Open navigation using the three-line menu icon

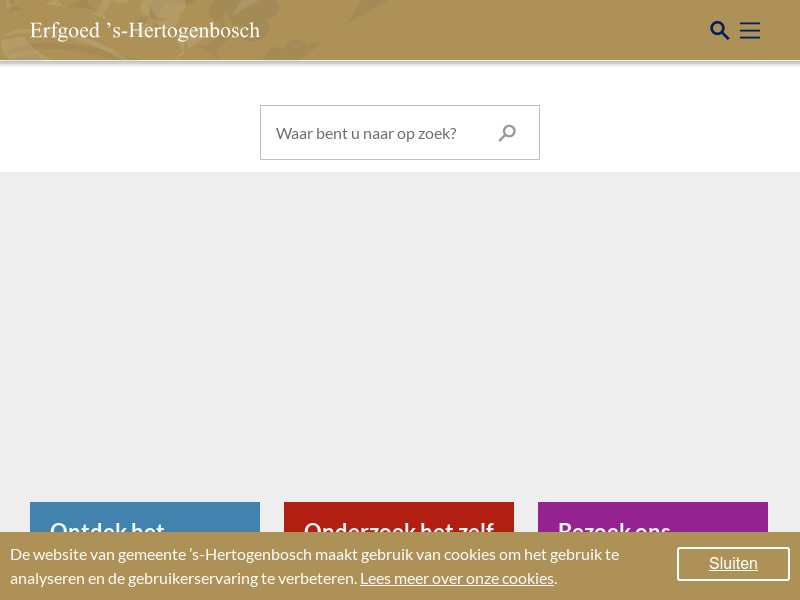click(750, 30)
